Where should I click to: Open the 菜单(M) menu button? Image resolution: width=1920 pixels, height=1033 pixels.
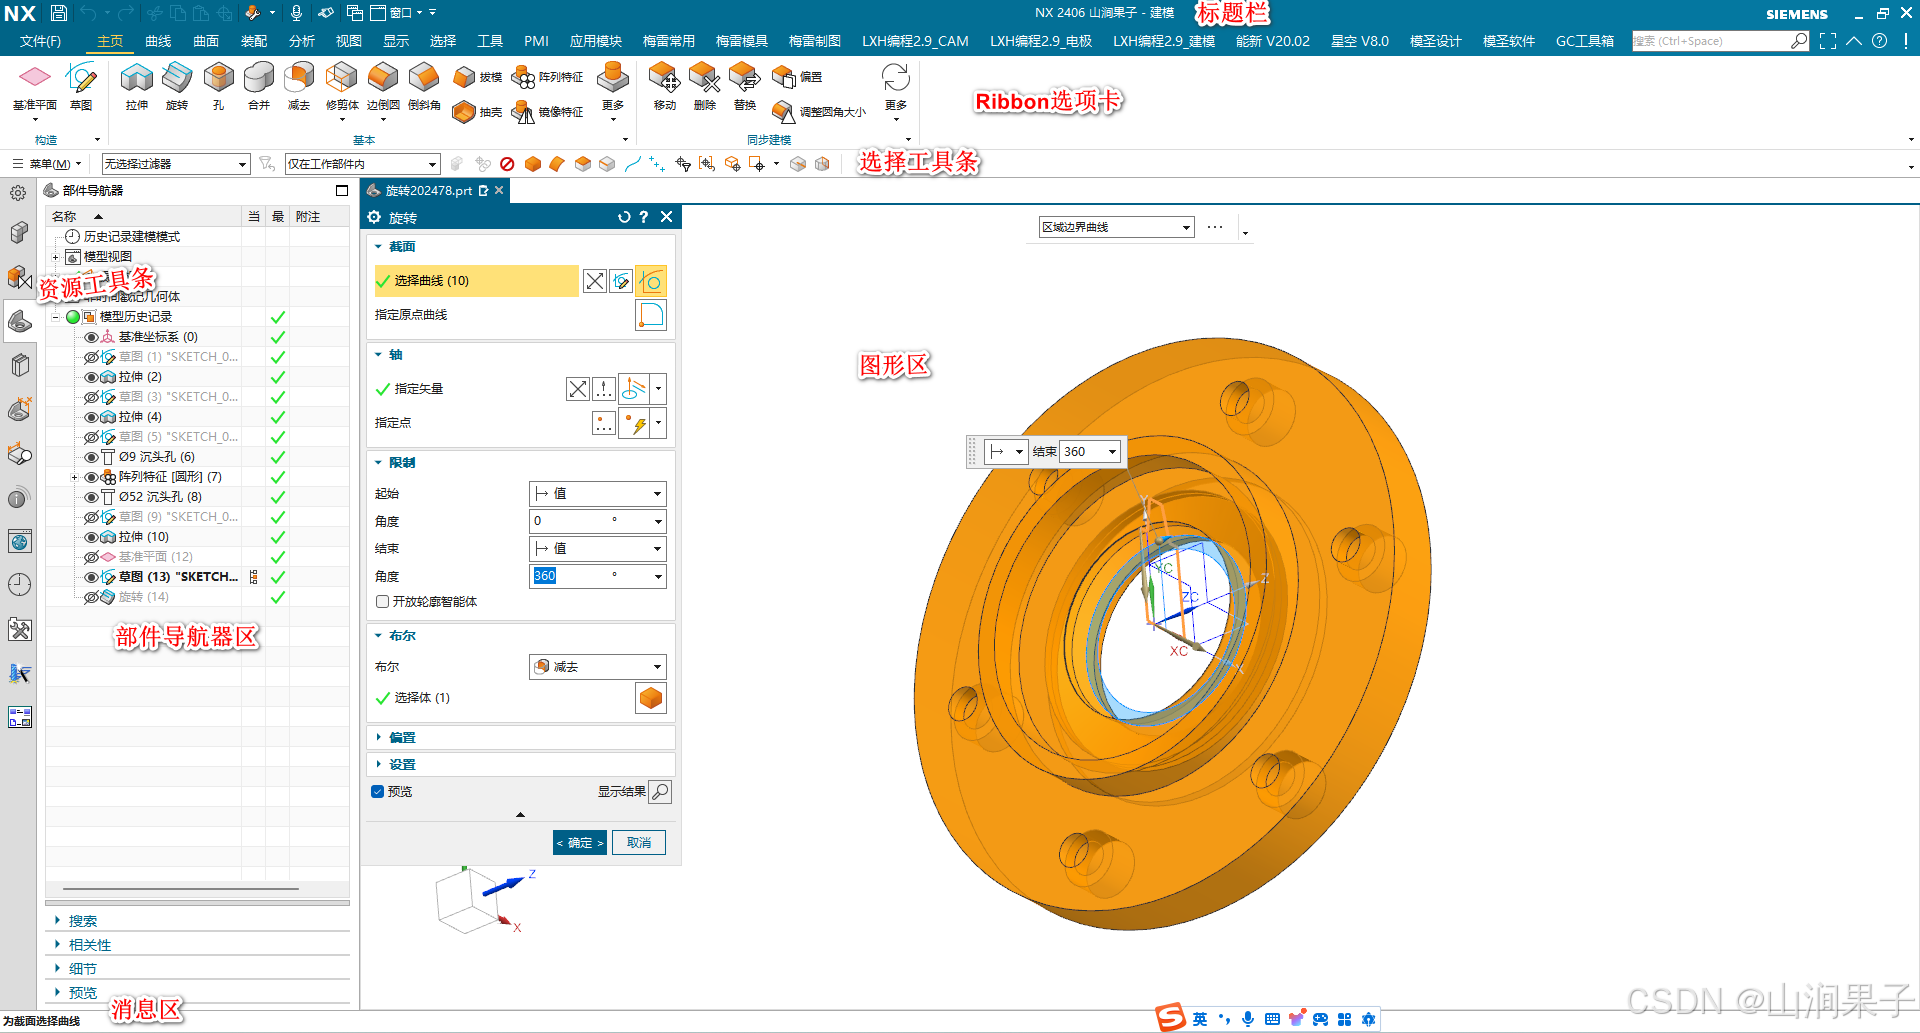(x=47, y=164)
